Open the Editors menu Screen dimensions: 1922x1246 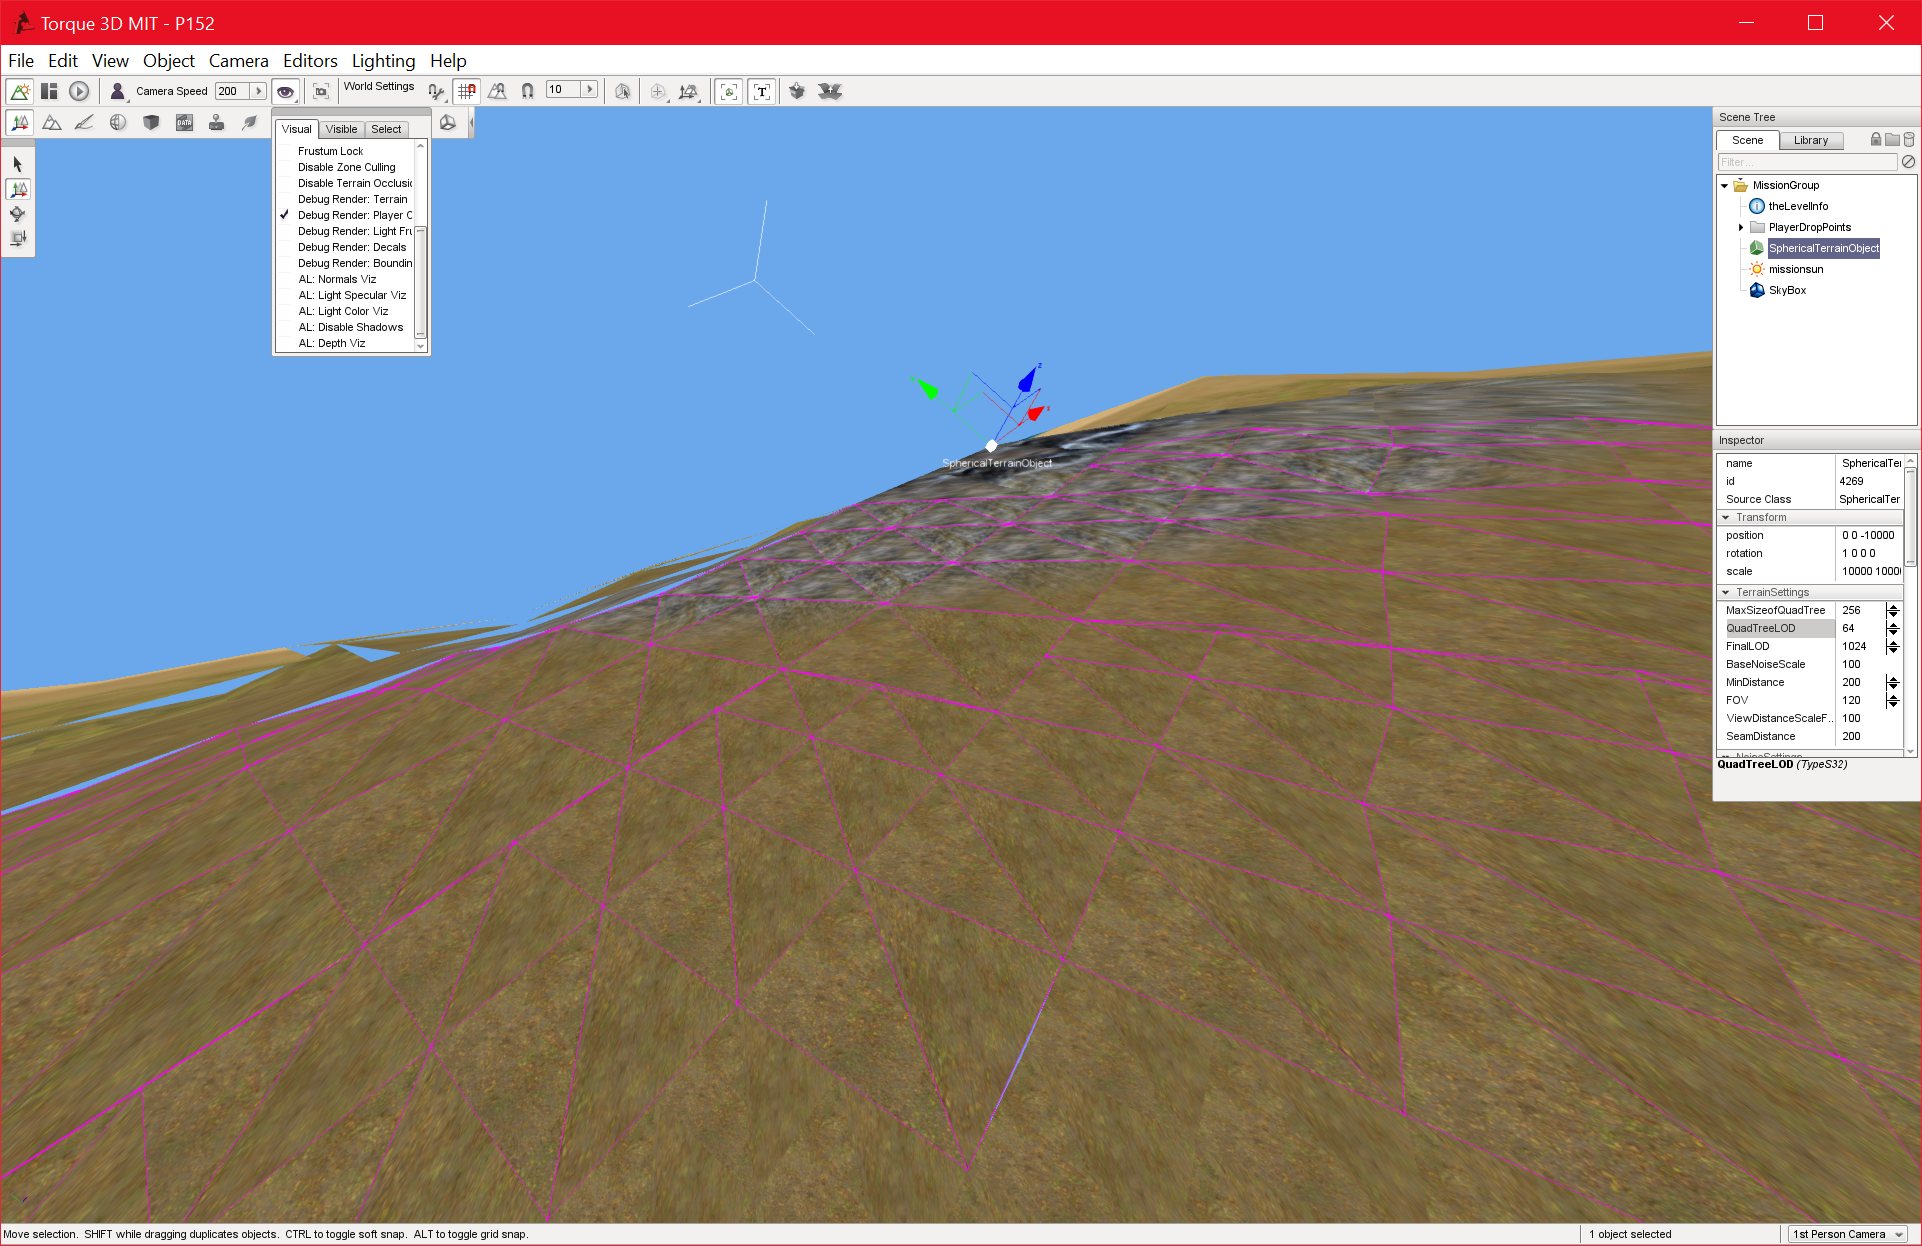pos(310,61)
